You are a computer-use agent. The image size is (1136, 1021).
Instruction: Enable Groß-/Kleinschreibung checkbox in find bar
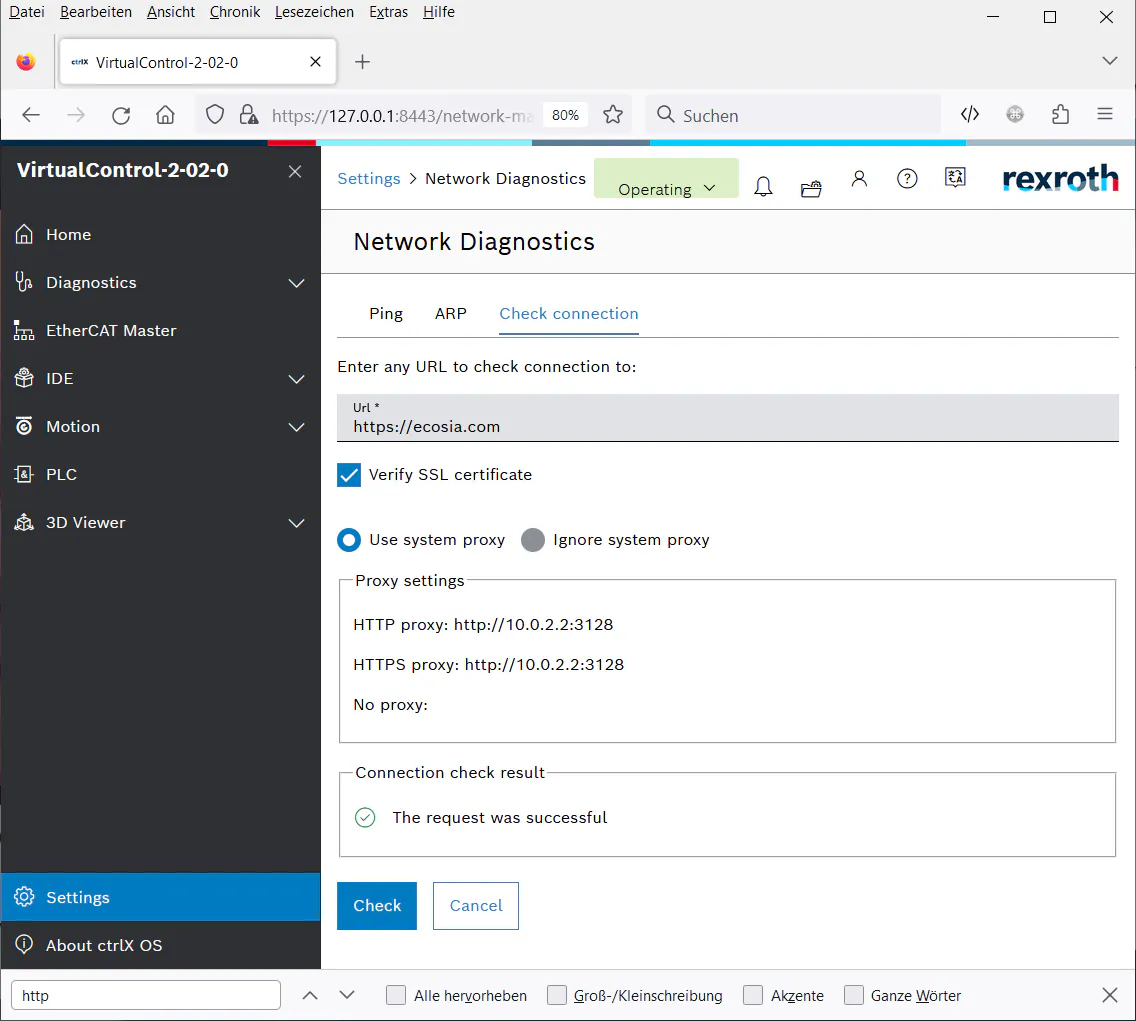coord(557,995)
